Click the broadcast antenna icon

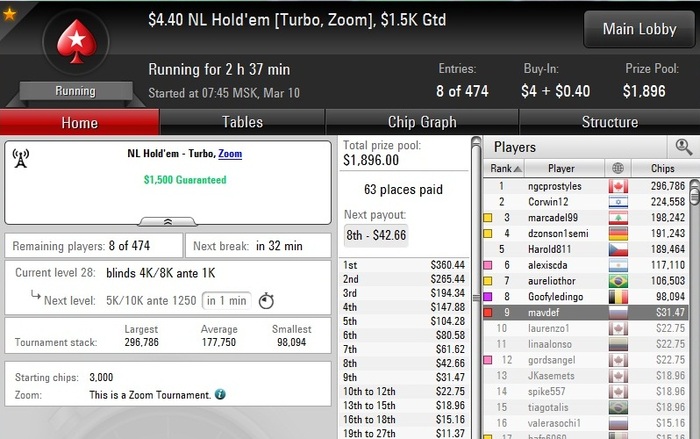coord(21,159)
